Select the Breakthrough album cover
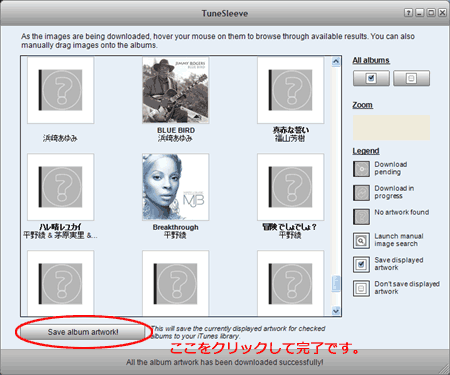Screen dimensions: 450x375 pos(176,187)
